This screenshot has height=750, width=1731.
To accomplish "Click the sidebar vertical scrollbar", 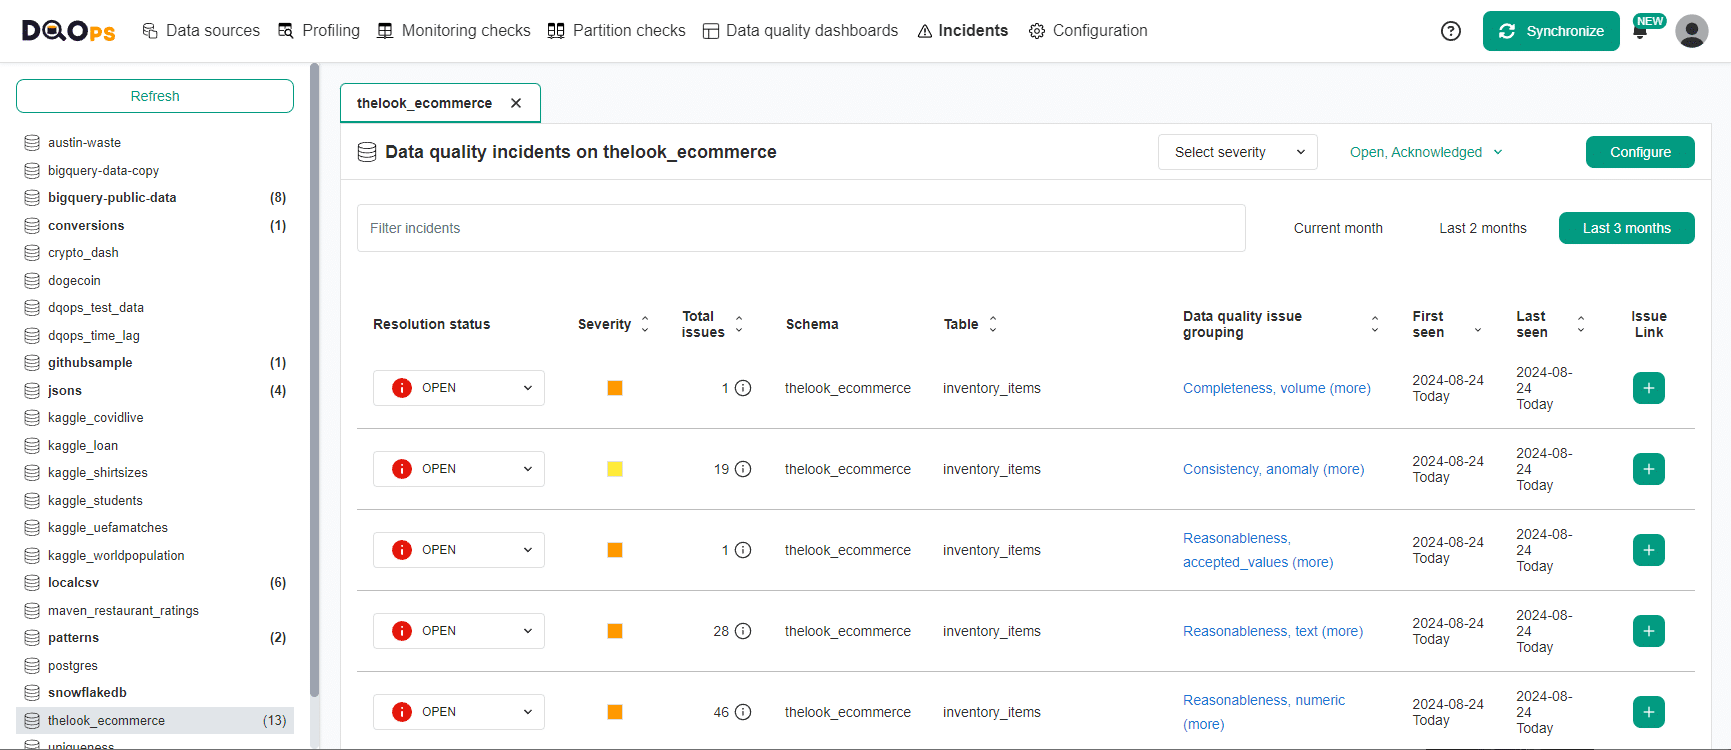I will pos(314,380).
